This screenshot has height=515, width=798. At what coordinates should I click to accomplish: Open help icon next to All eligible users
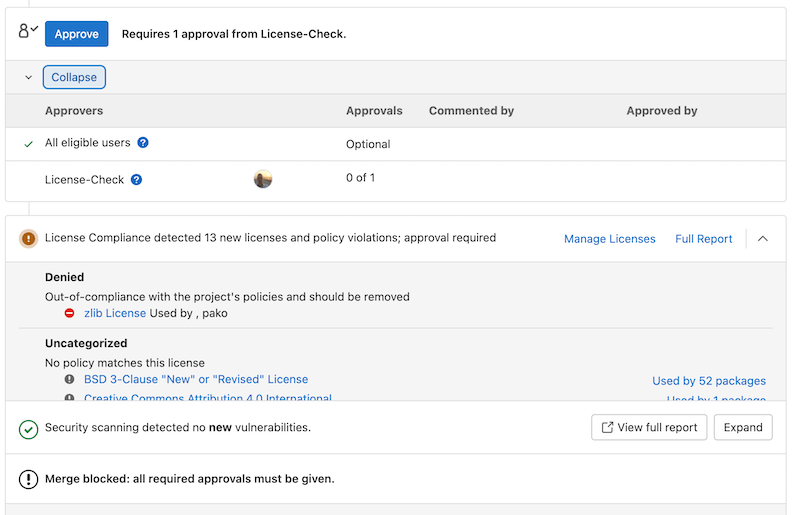[143, 143]
